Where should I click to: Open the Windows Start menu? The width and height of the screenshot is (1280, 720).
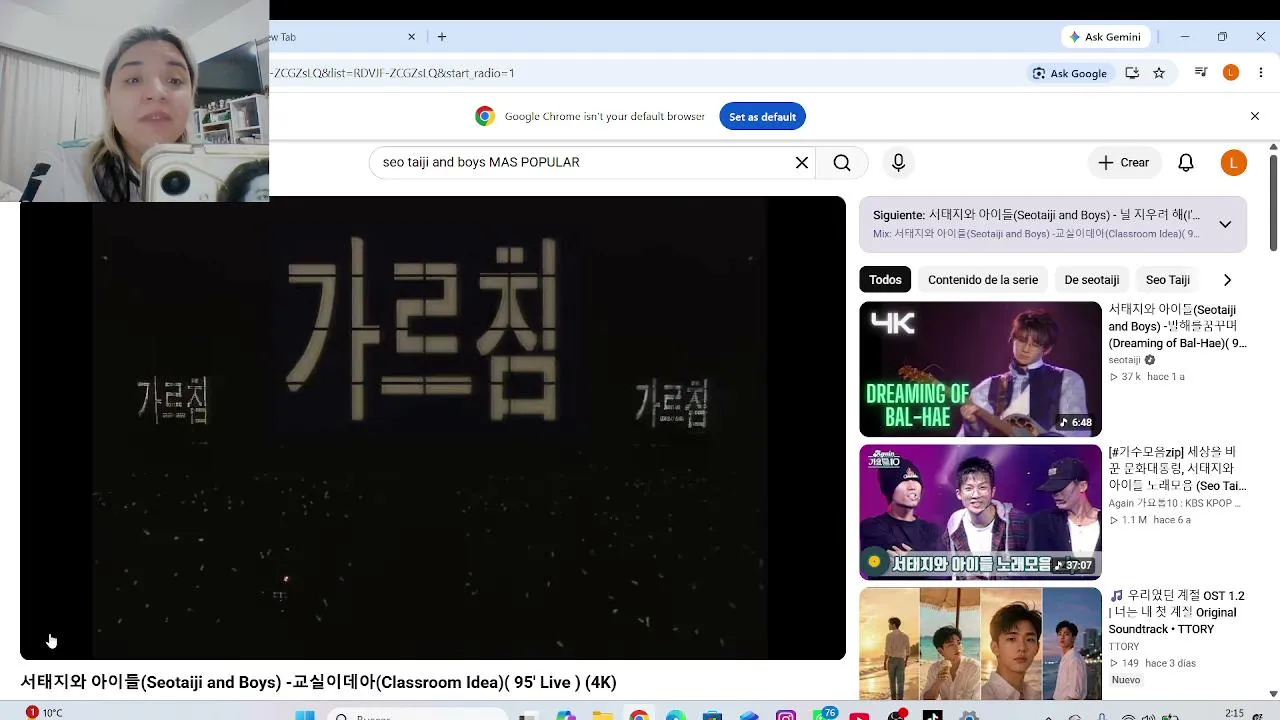point(305,715)
